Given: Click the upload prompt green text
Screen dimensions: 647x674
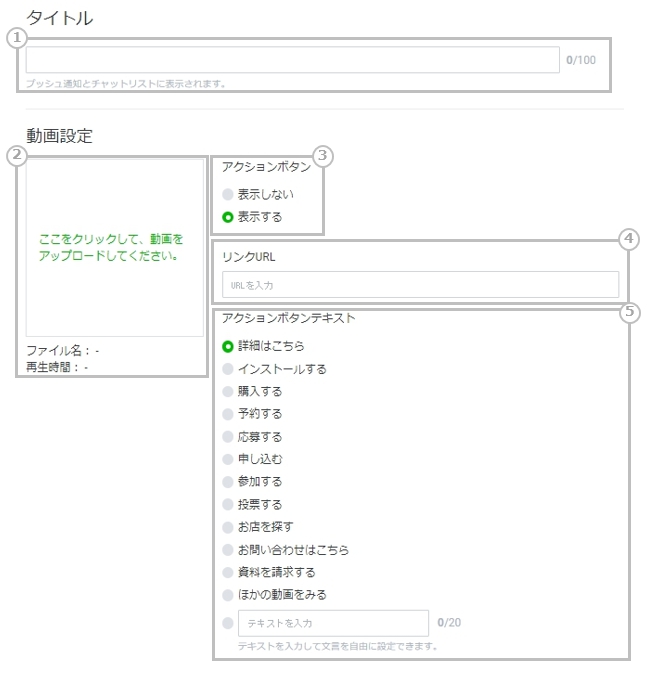Looking at the screenshot, I should (x=111, y=248).
